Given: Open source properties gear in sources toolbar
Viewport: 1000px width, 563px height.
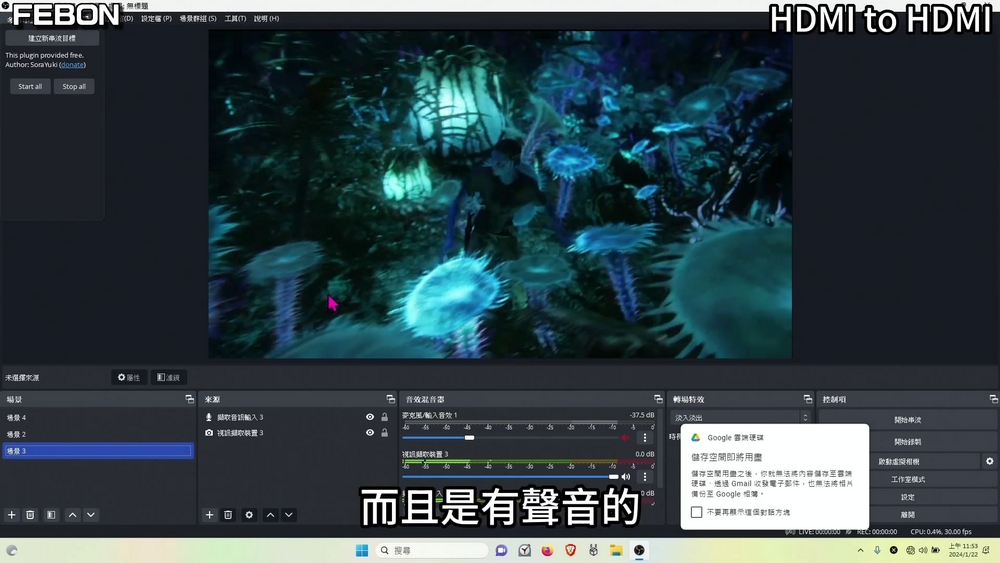Looking at the screenshot, I should tap(249, 515).
